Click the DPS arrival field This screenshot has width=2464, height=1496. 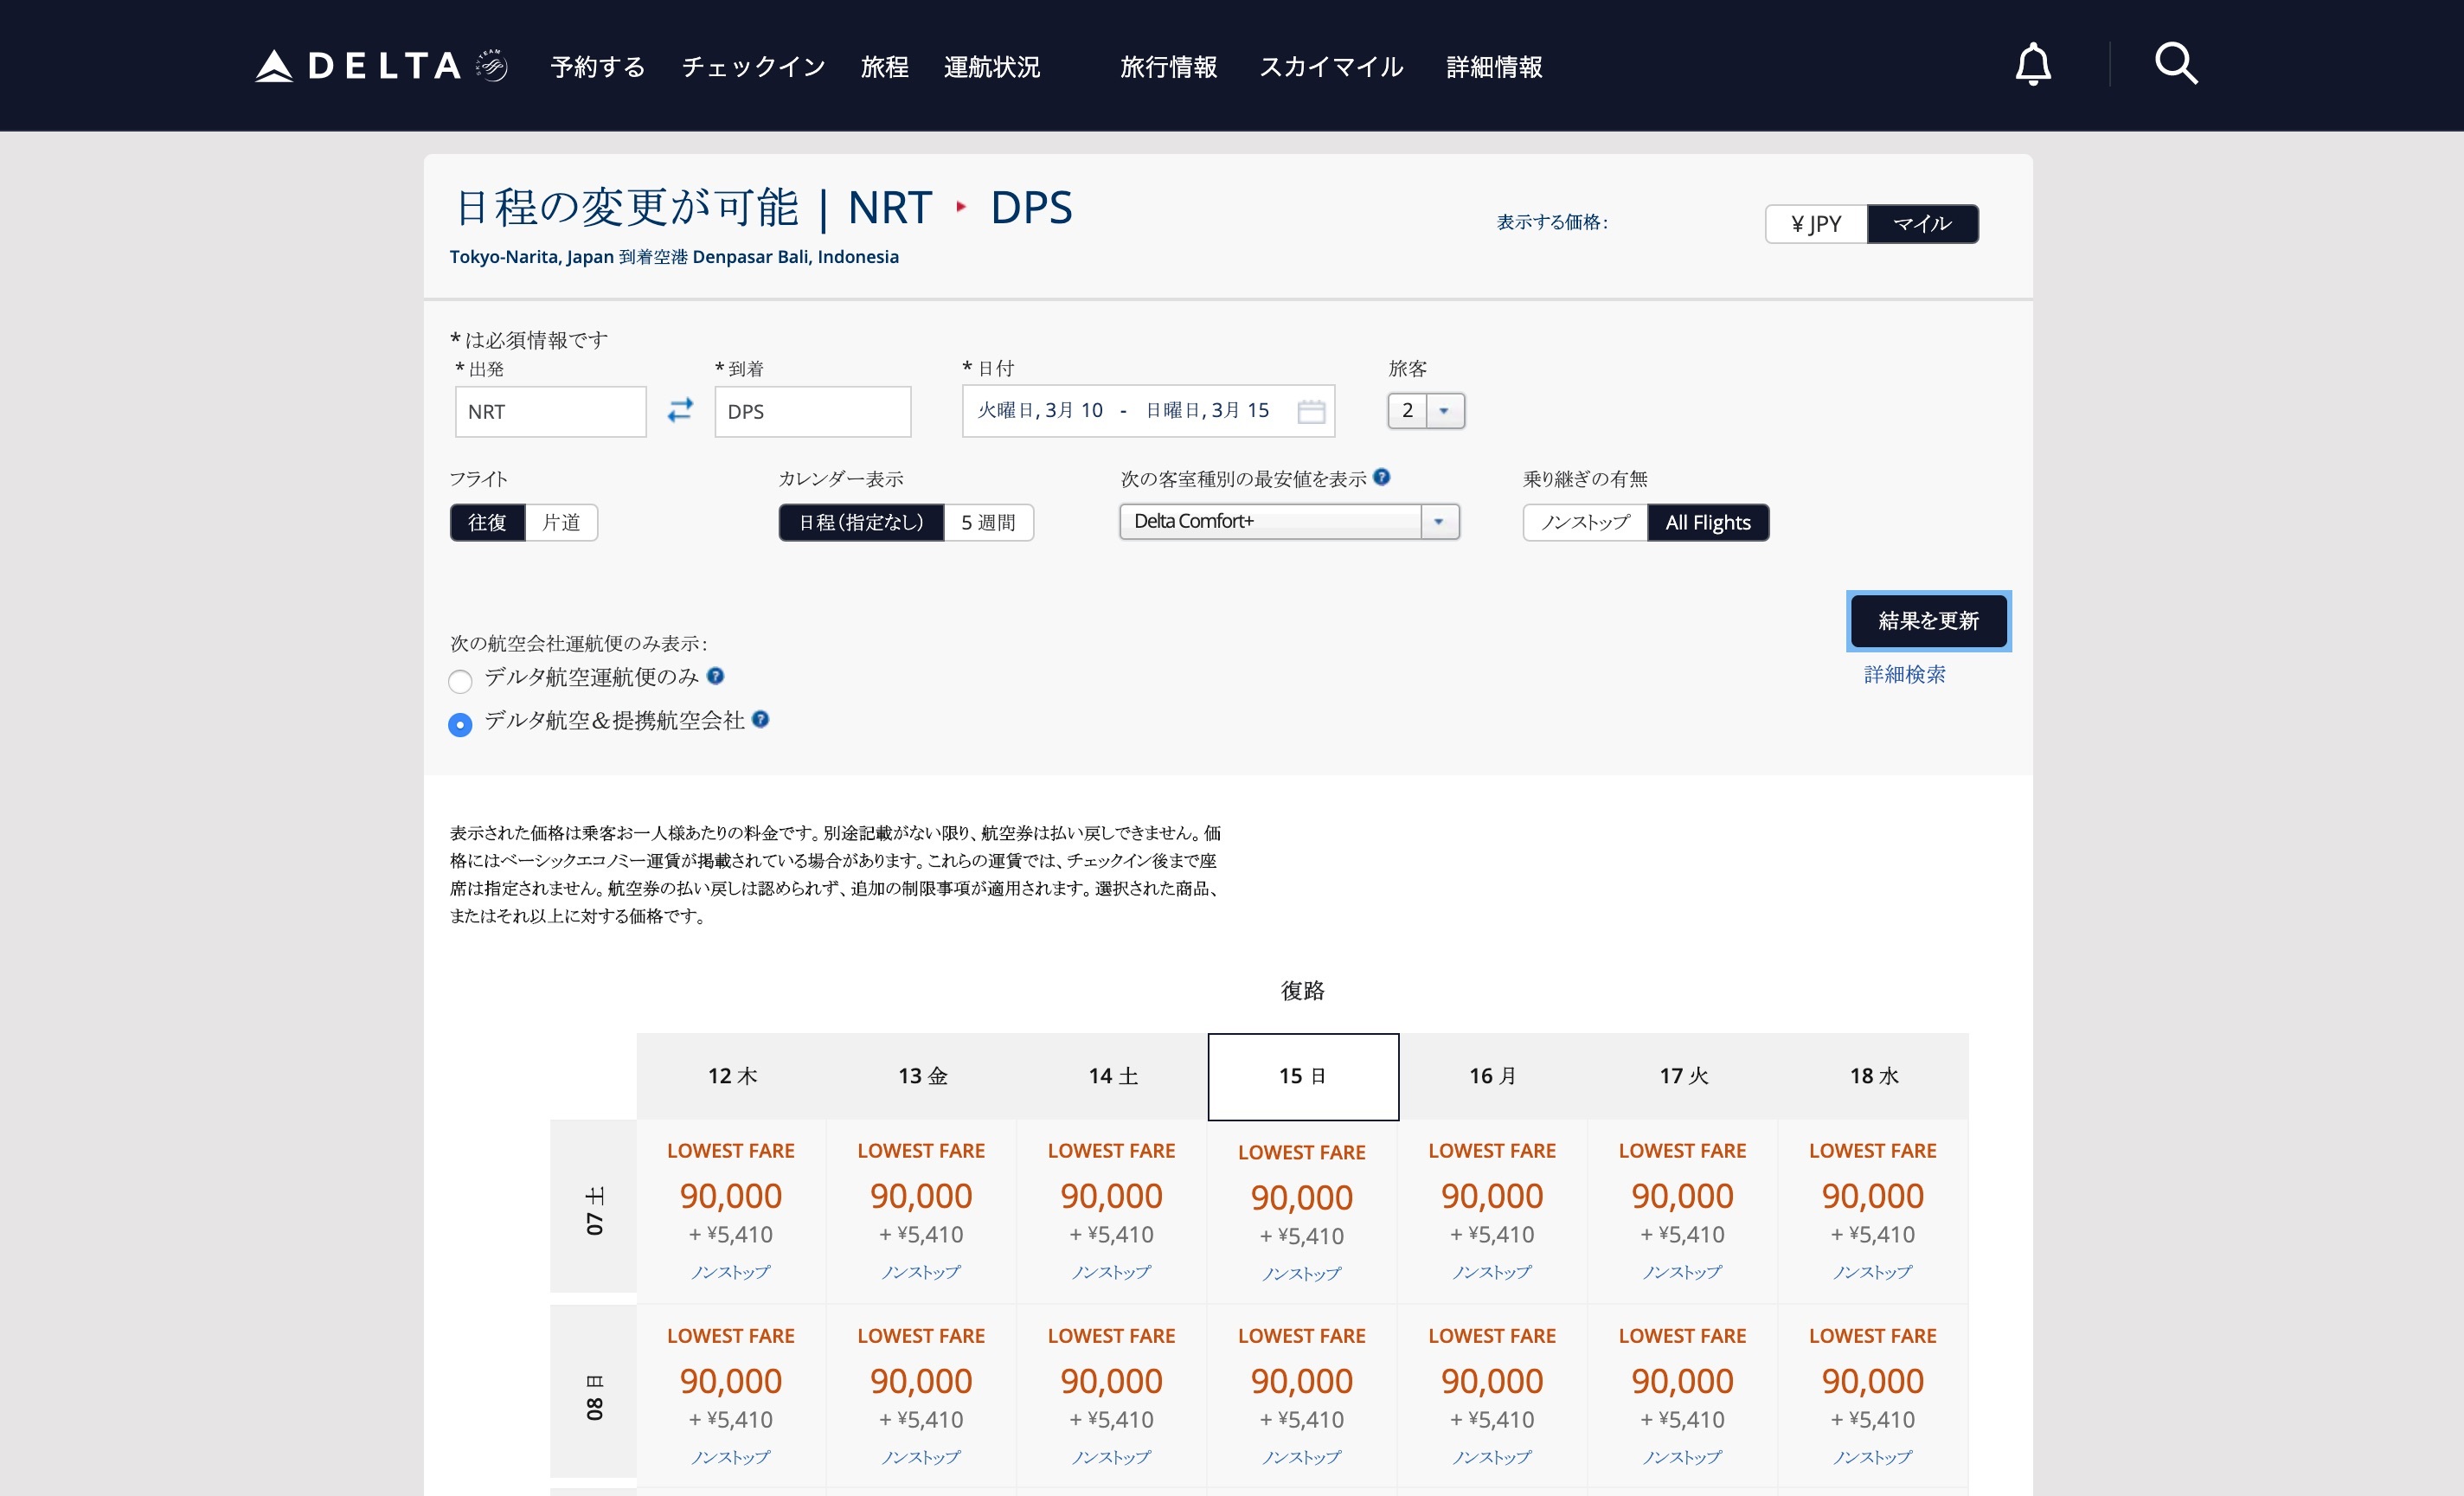tap(812, 411)
